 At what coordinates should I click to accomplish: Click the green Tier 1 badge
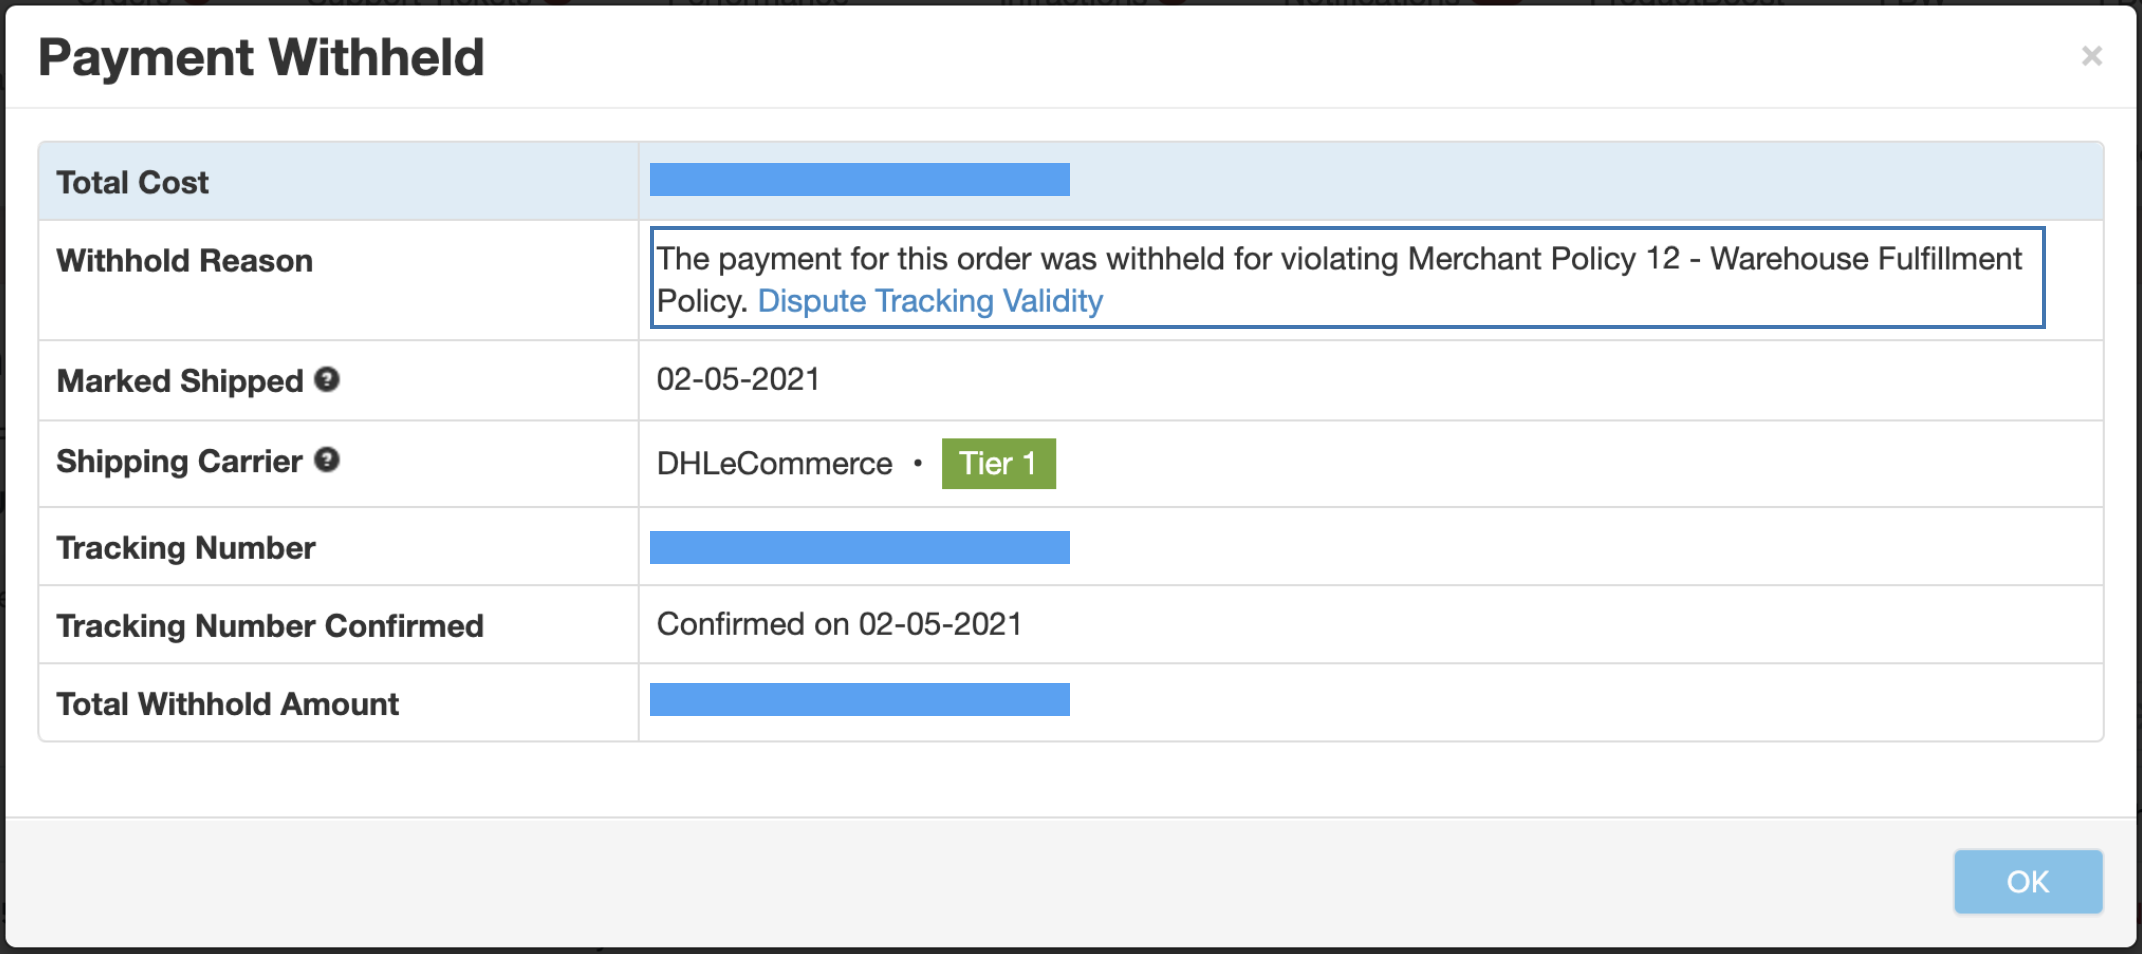998,463
